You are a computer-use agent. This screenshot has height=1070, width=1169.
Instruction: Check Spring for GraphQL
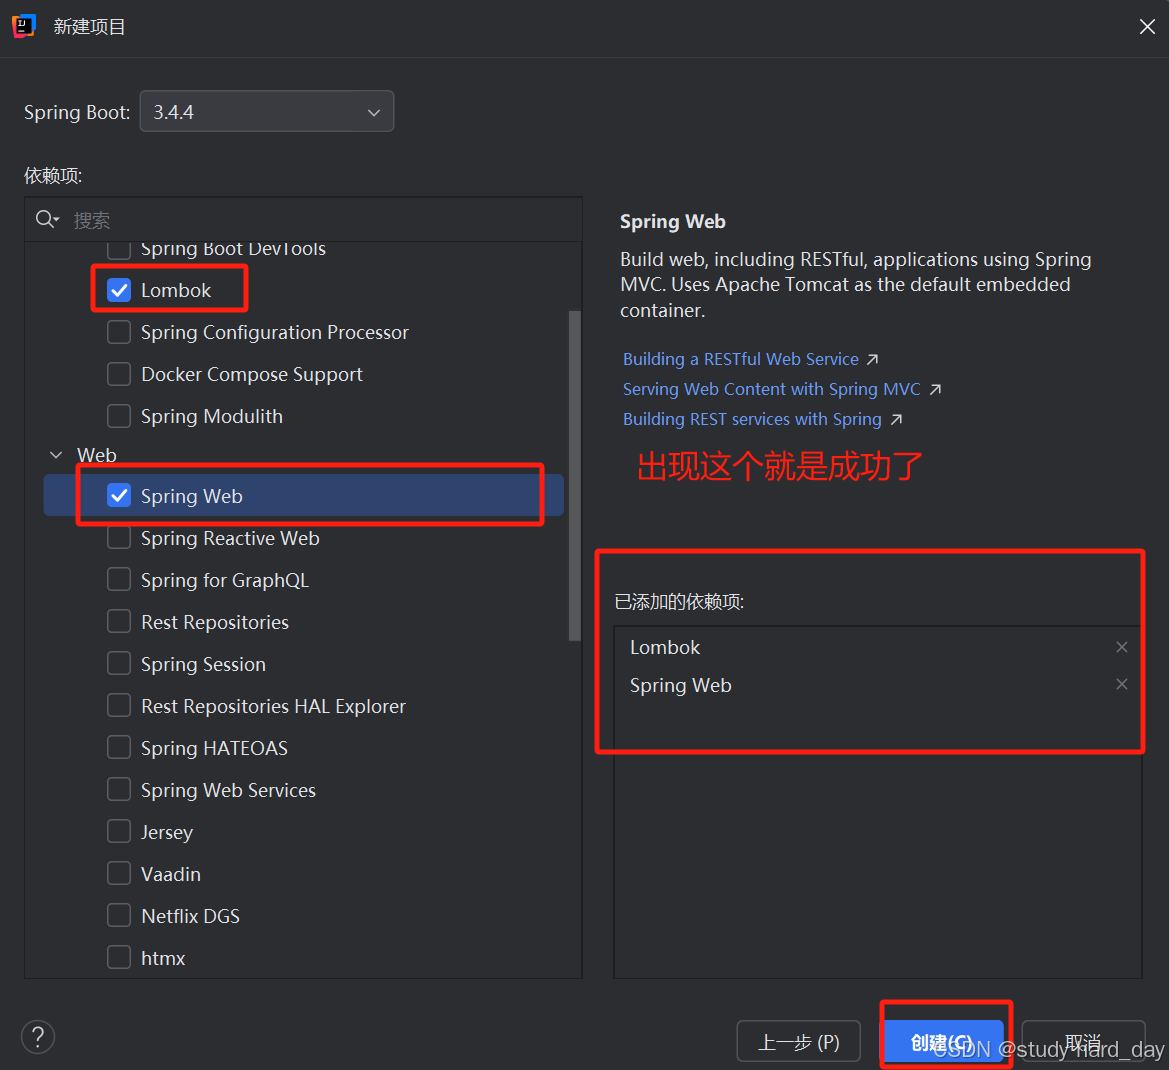(x=119, y=579)
